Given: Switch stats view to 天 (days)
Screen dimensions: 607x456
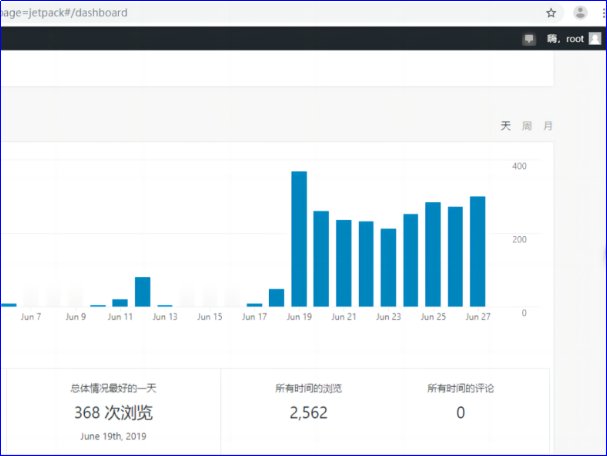Looking at the screenshot, I should pos(505,126).
